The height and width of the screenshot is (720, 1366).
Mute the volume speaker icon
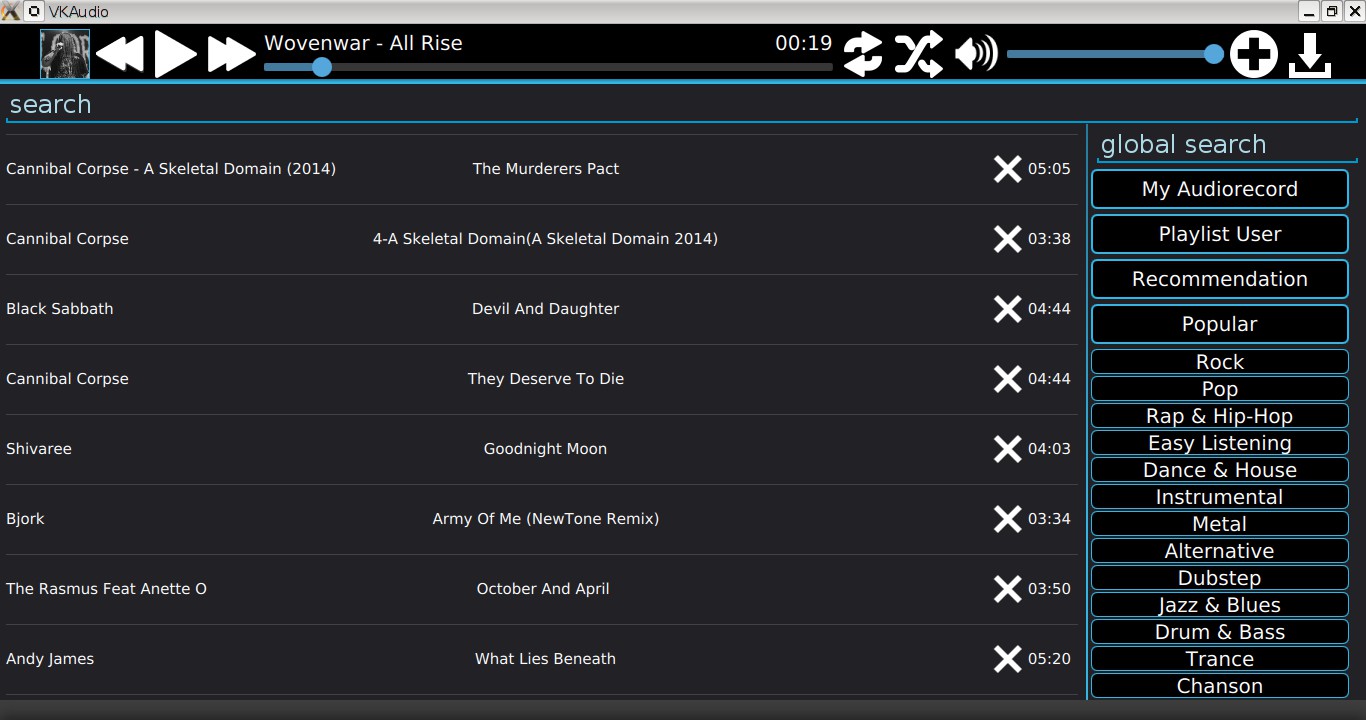(975, 54)
